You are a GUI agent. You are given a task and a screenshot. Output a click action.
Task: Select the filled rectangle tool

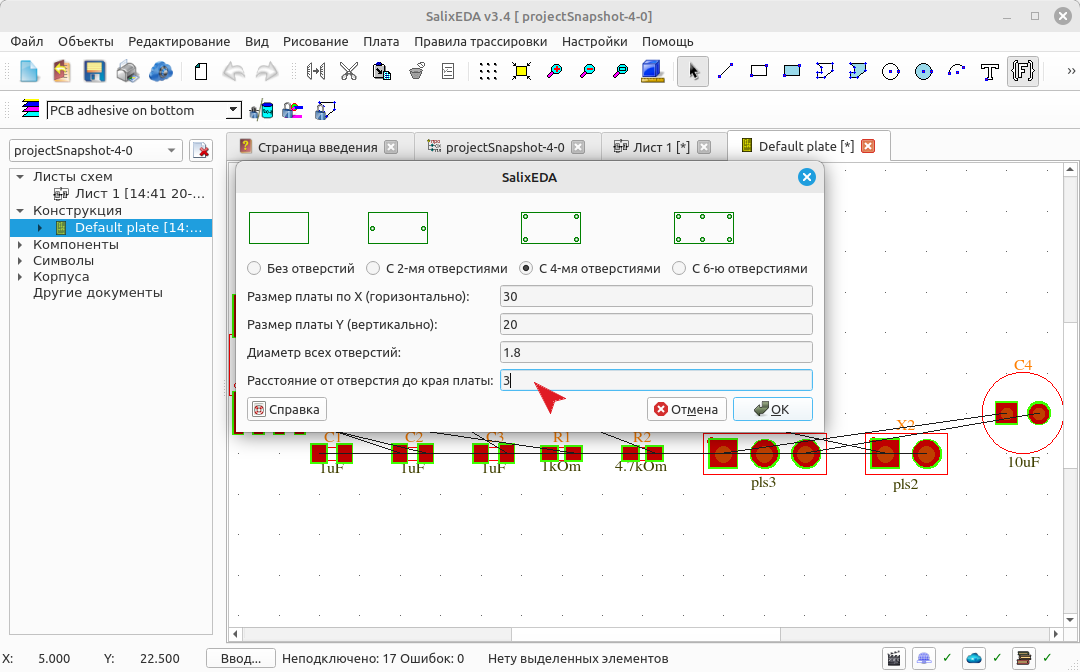point(791,71)
